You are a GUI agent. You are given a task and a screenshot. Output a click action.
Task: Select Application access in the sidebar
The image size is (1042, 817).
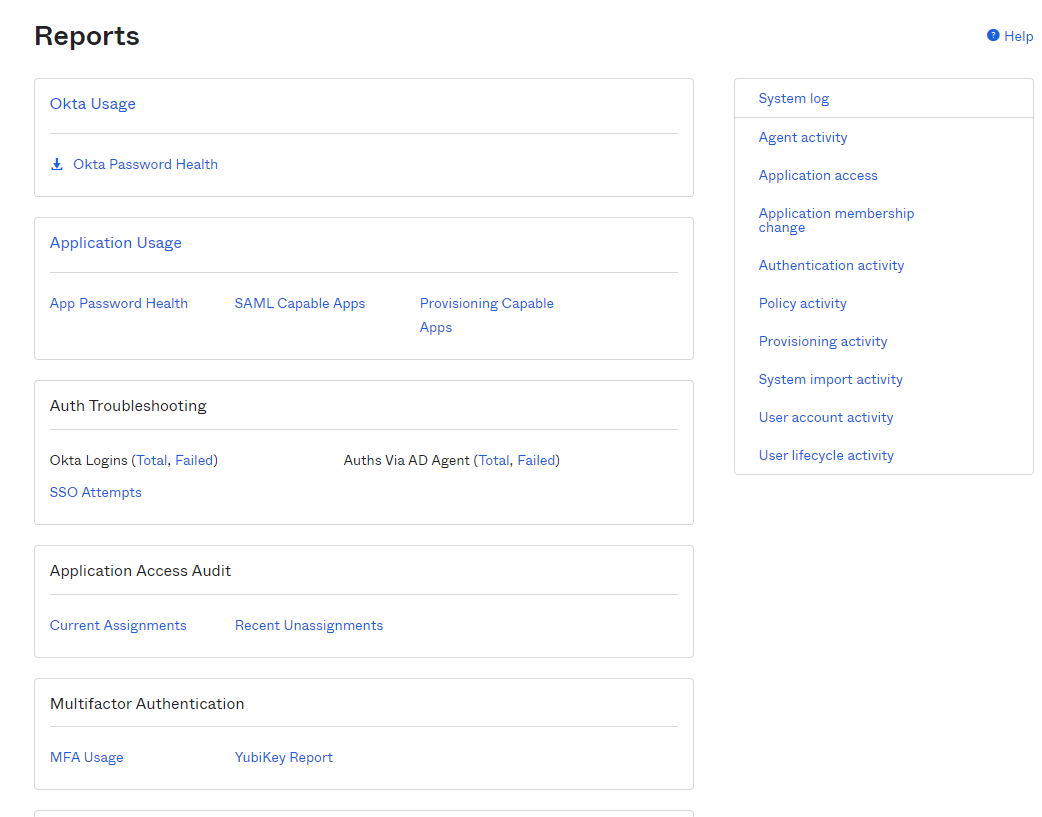coord(818,175)
